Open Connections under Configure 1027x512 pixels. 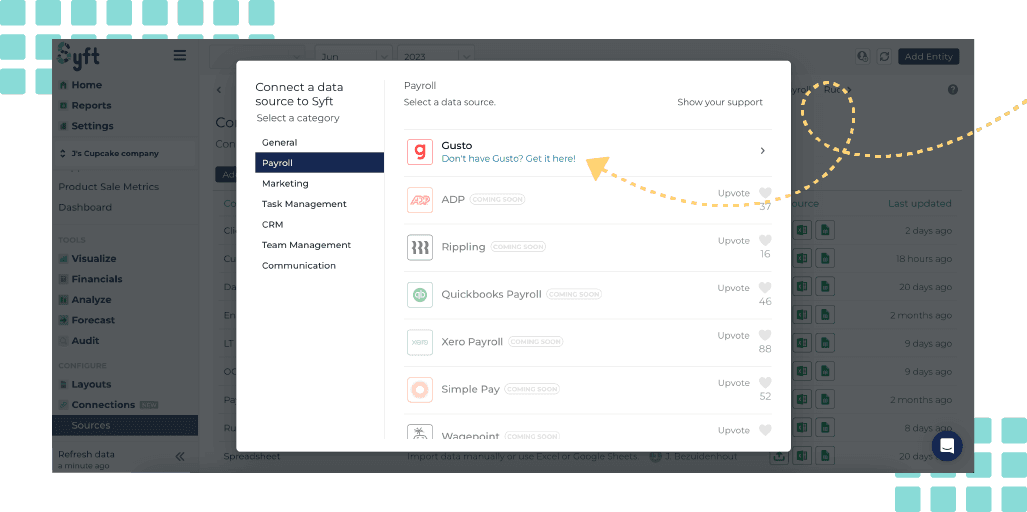pos(103,405)
